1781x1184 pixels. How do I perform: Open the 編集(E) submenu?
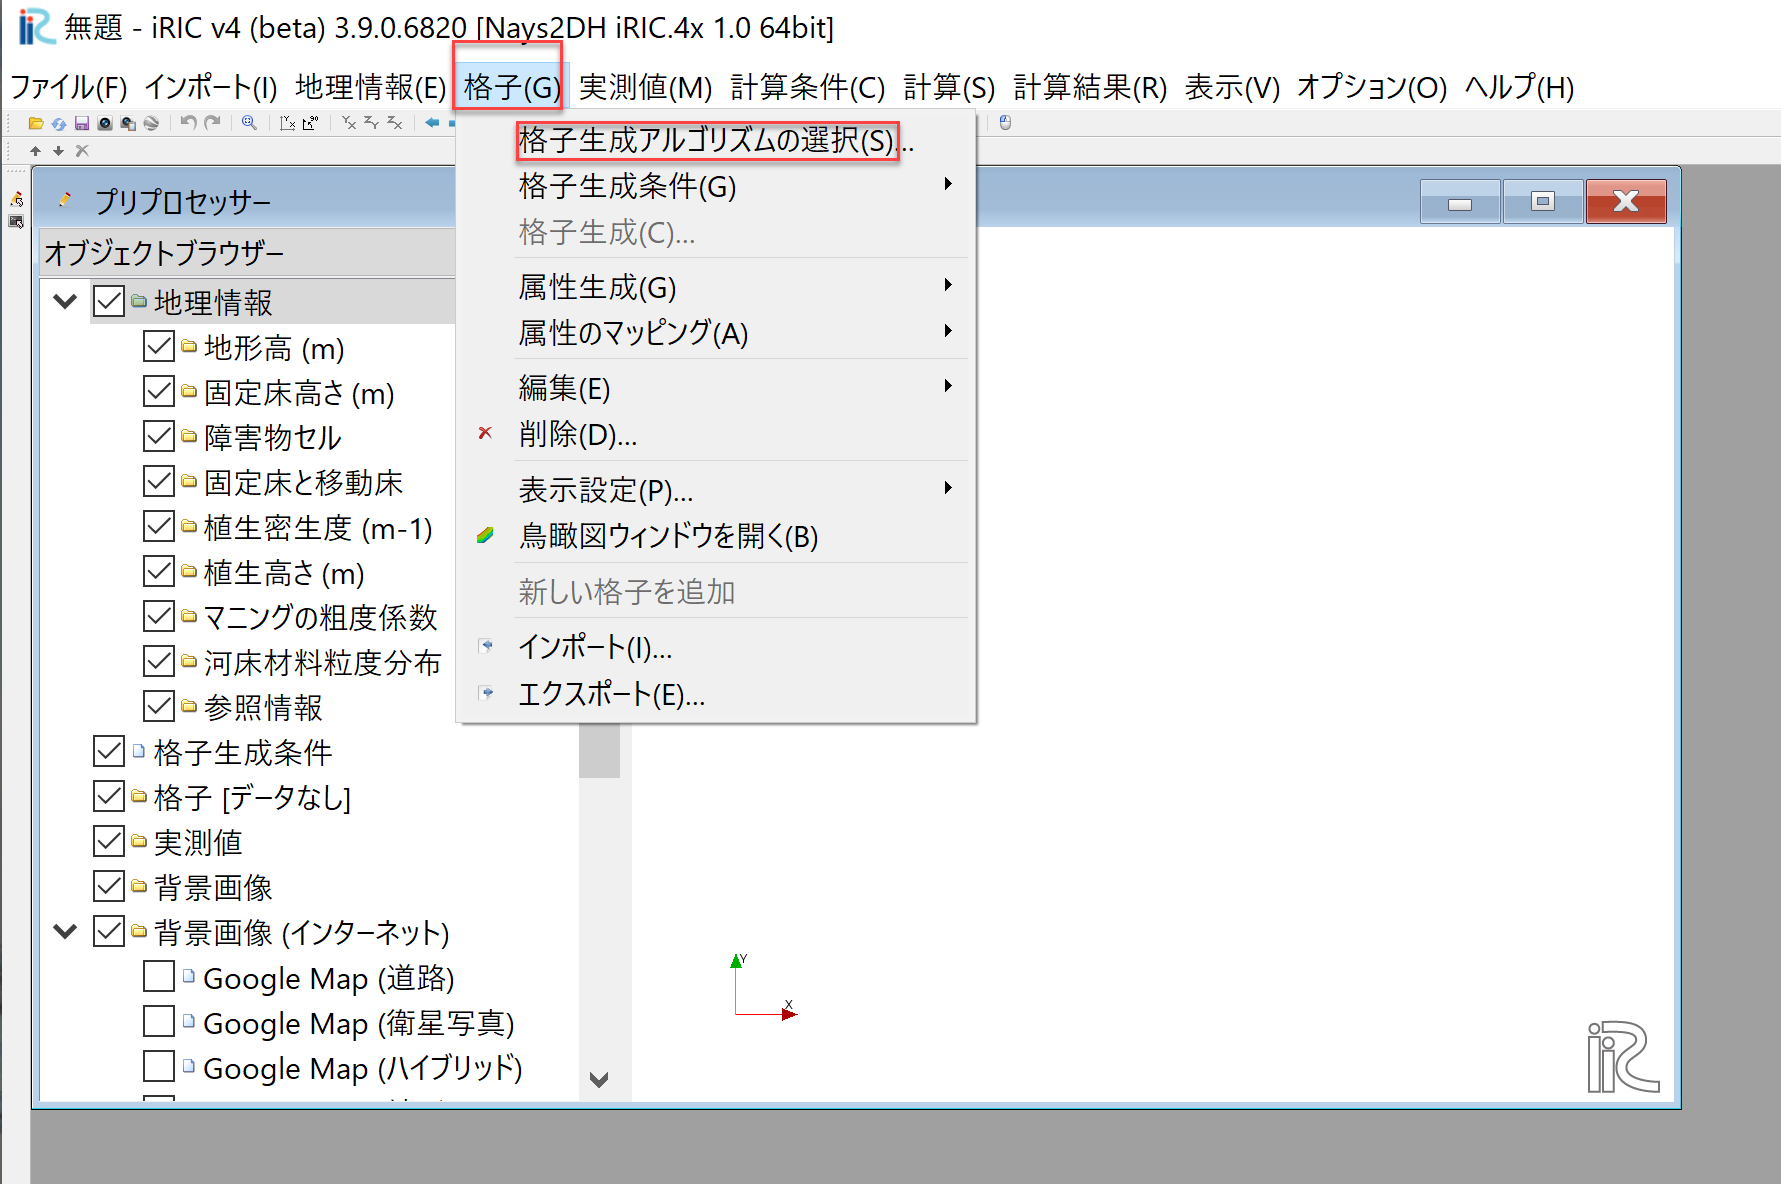714,388
